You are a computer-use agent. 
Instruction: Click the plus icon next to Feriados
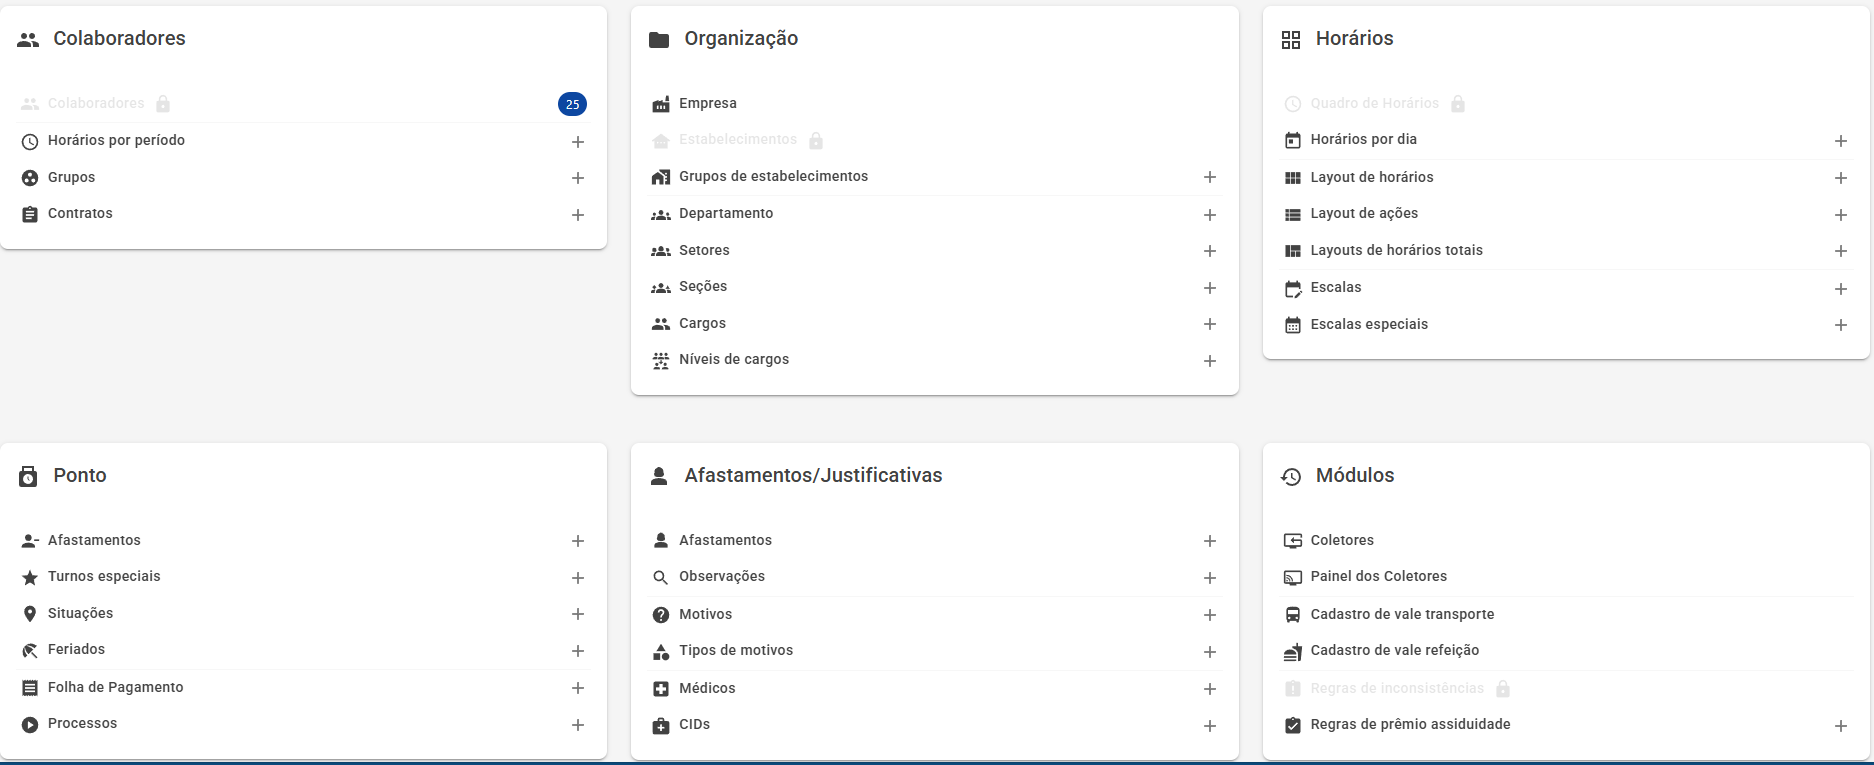pyautogui.click(x=578, y=651)
